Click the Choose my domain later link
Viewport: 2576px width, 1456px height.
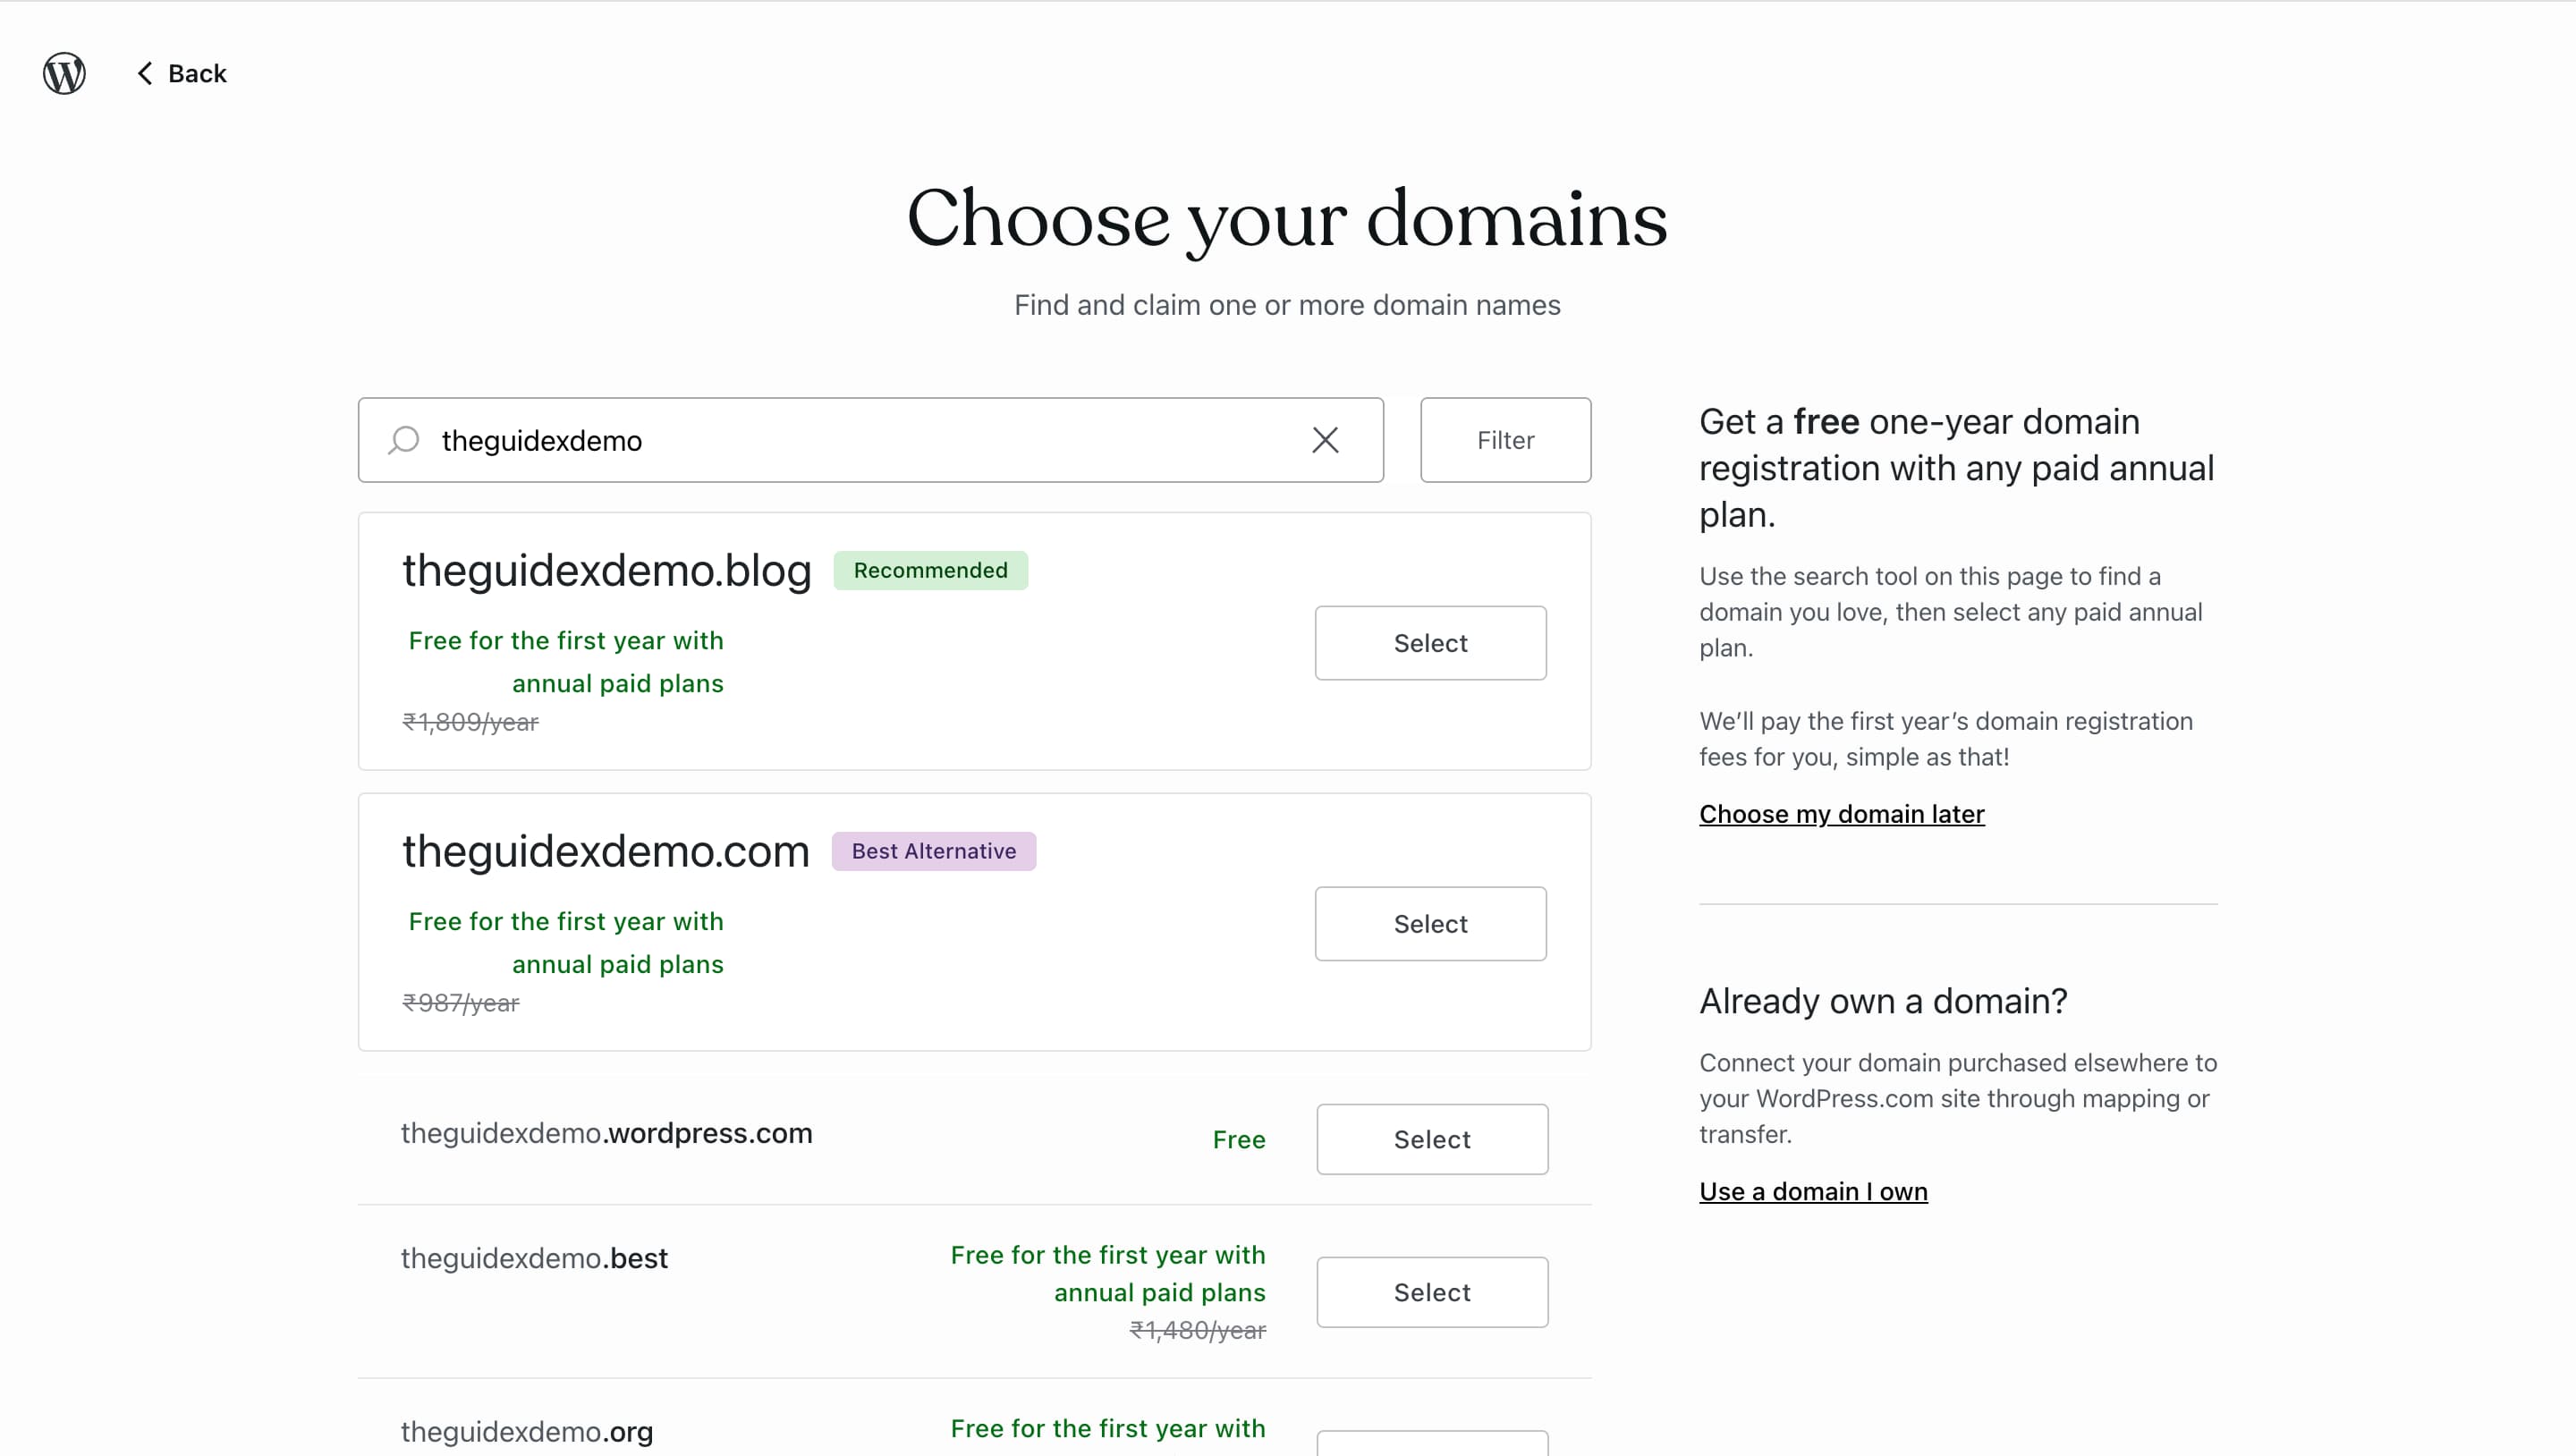1841,814
